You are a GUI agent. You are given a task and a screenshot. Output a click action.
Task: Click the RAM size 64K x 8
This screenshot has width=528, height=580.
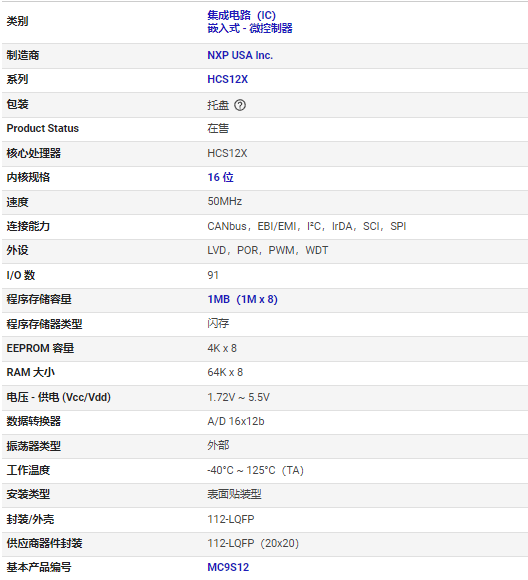(225, 372)
